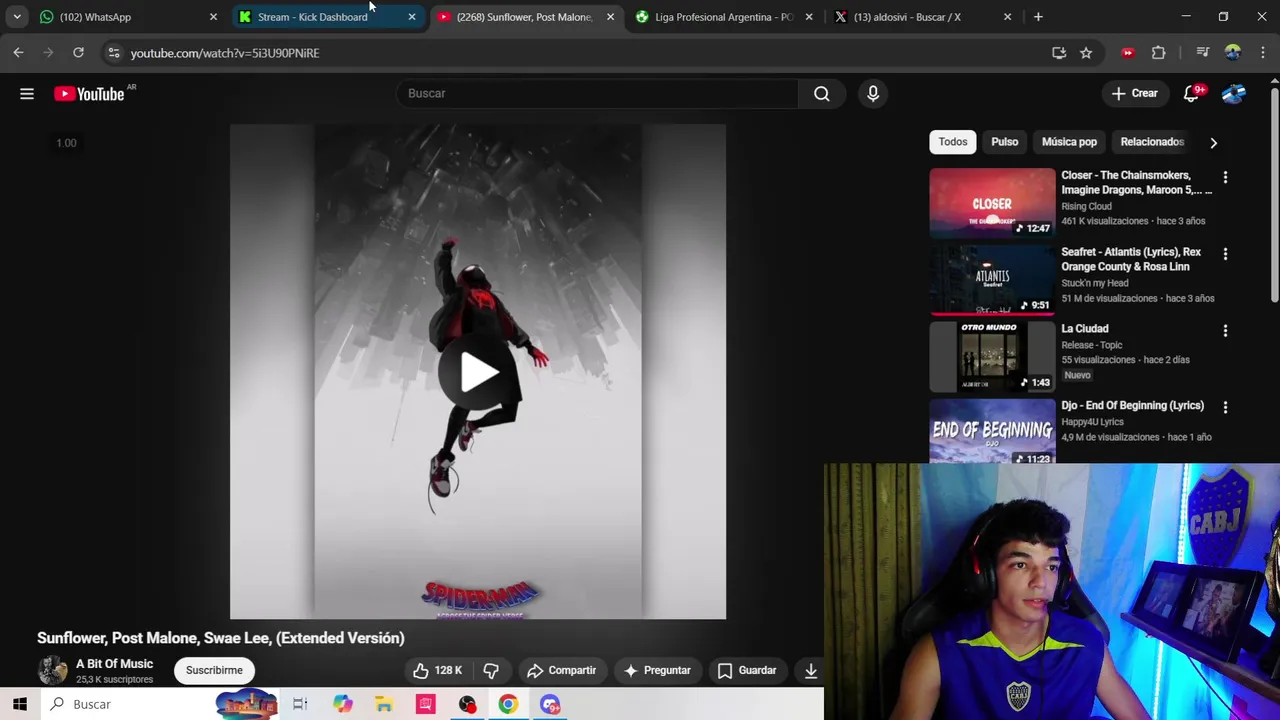Close the Kick Dashboard tab
The height and width of the screenshot is (720, 1280).
(x=411, y=17)
